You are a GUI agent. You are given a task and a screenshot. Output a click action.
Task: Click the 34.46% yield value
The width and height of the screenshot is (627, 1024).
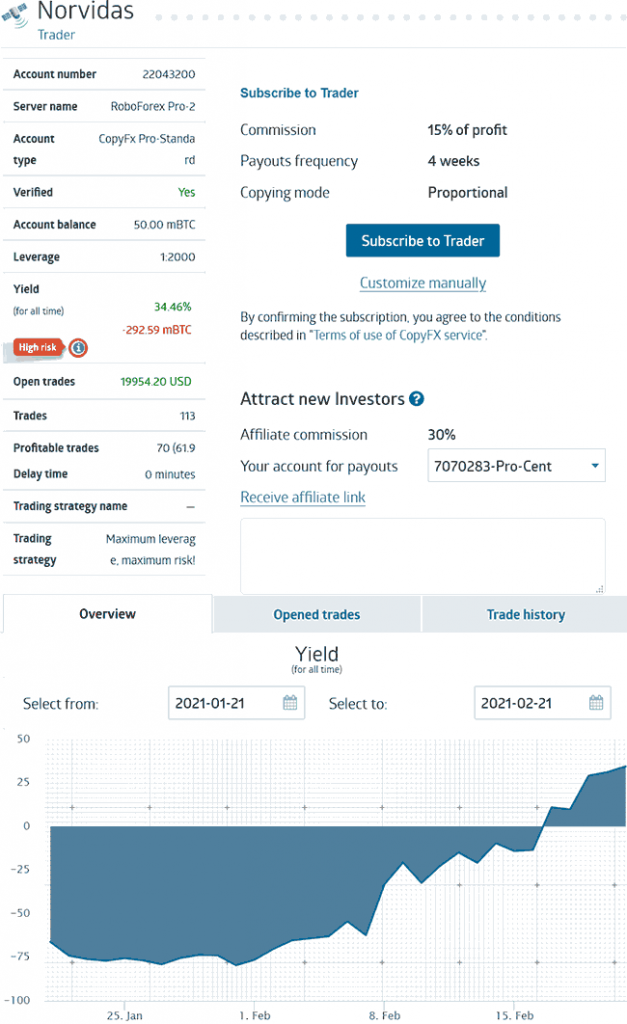tap(172, 307)
